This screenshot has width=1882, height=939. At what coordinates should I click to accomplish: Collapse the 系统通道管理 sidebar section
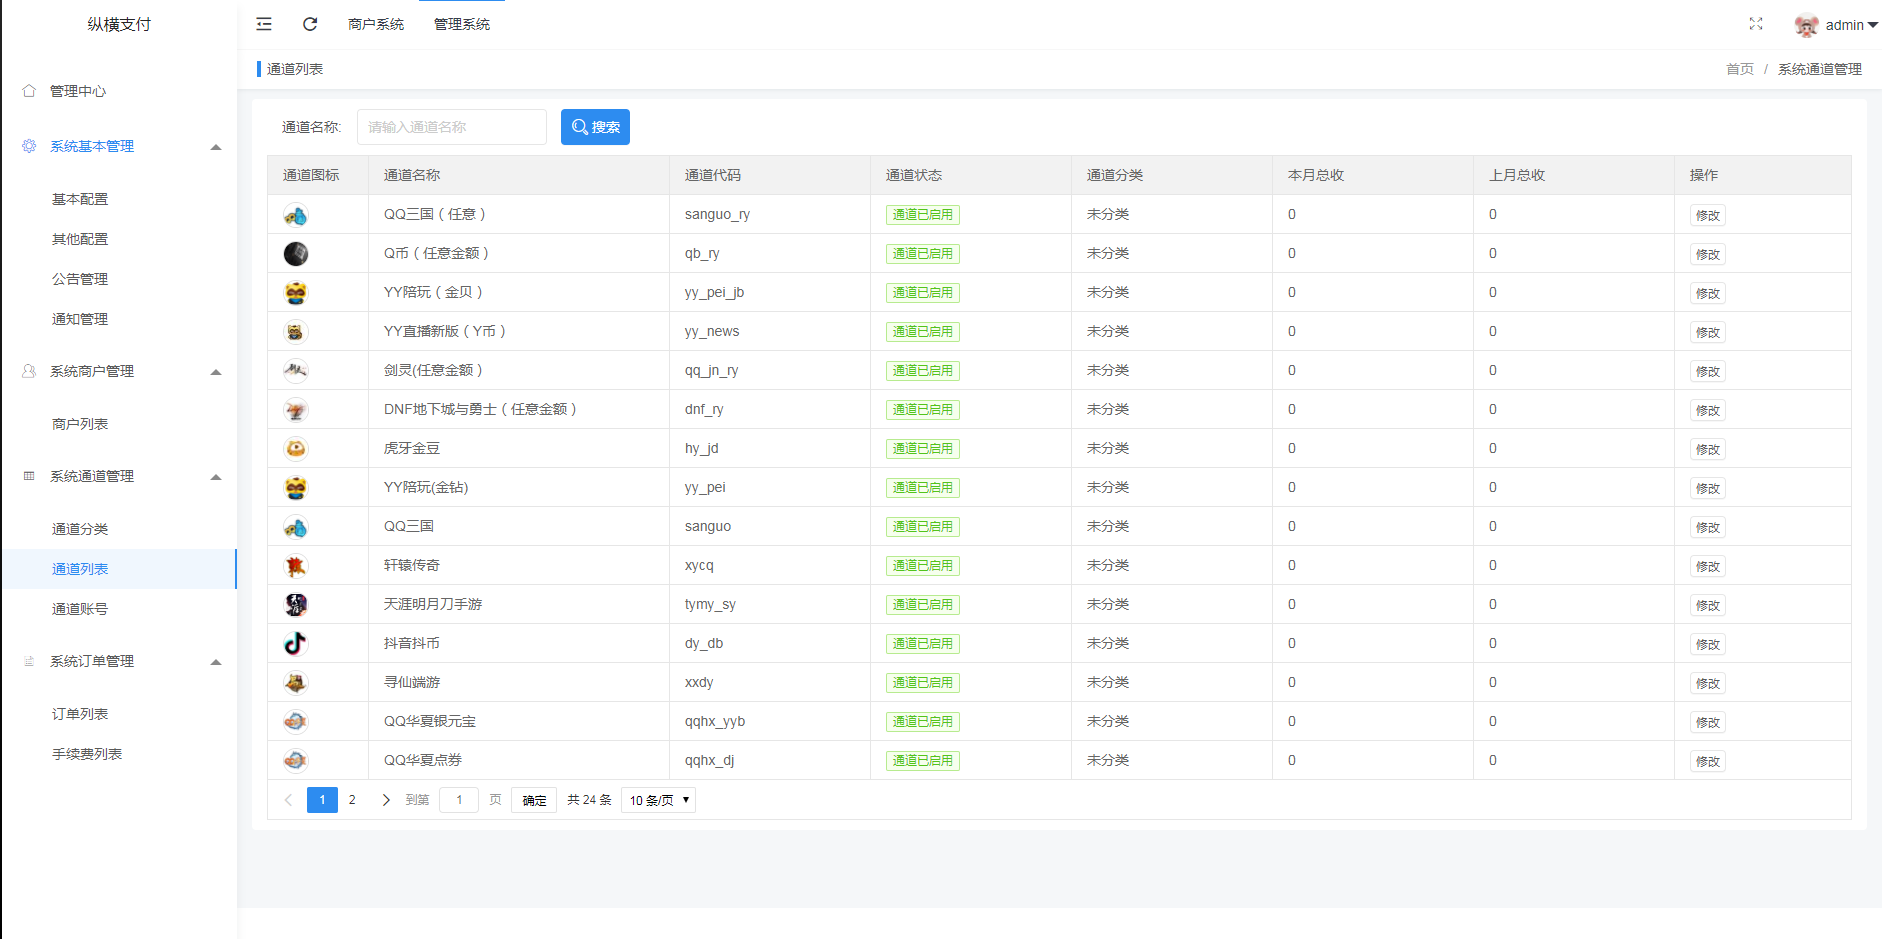pyautogui.click(x=215, y=477)
